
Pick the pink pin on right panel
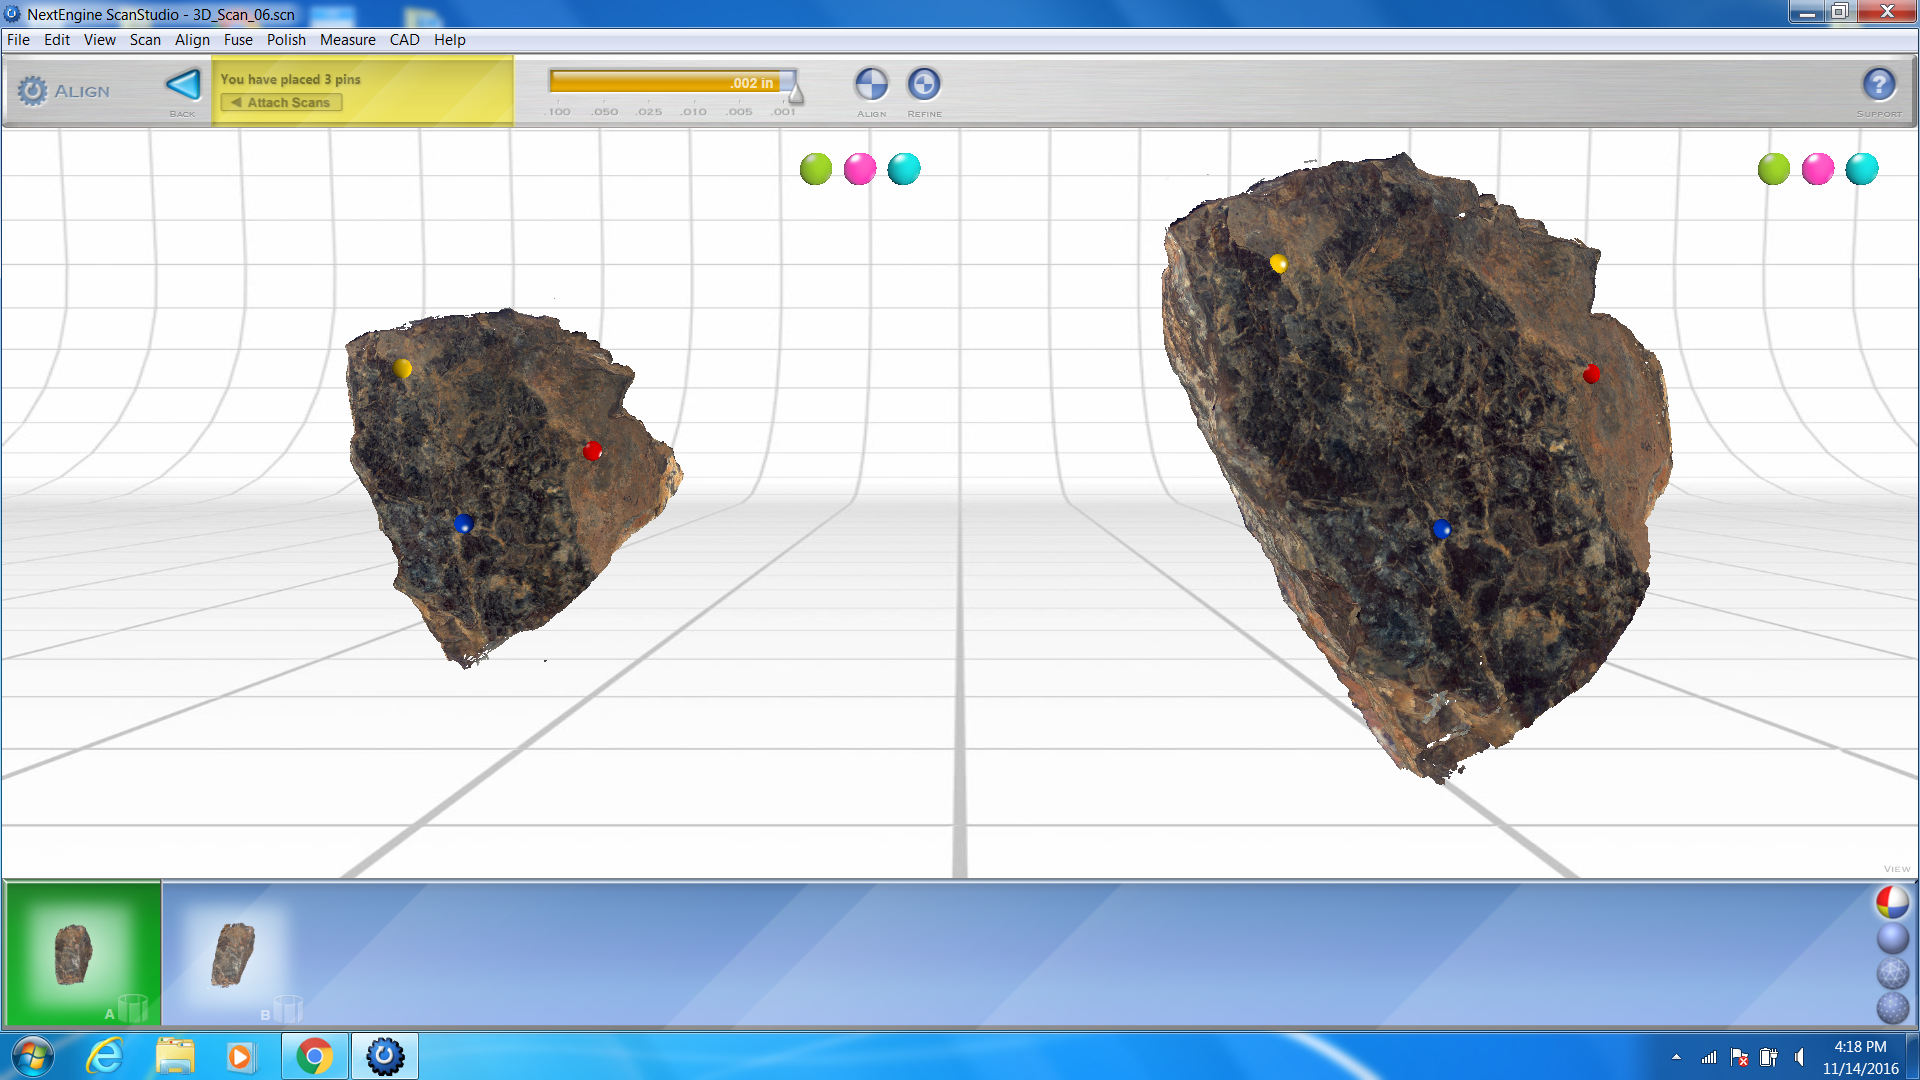[1817, 169]
